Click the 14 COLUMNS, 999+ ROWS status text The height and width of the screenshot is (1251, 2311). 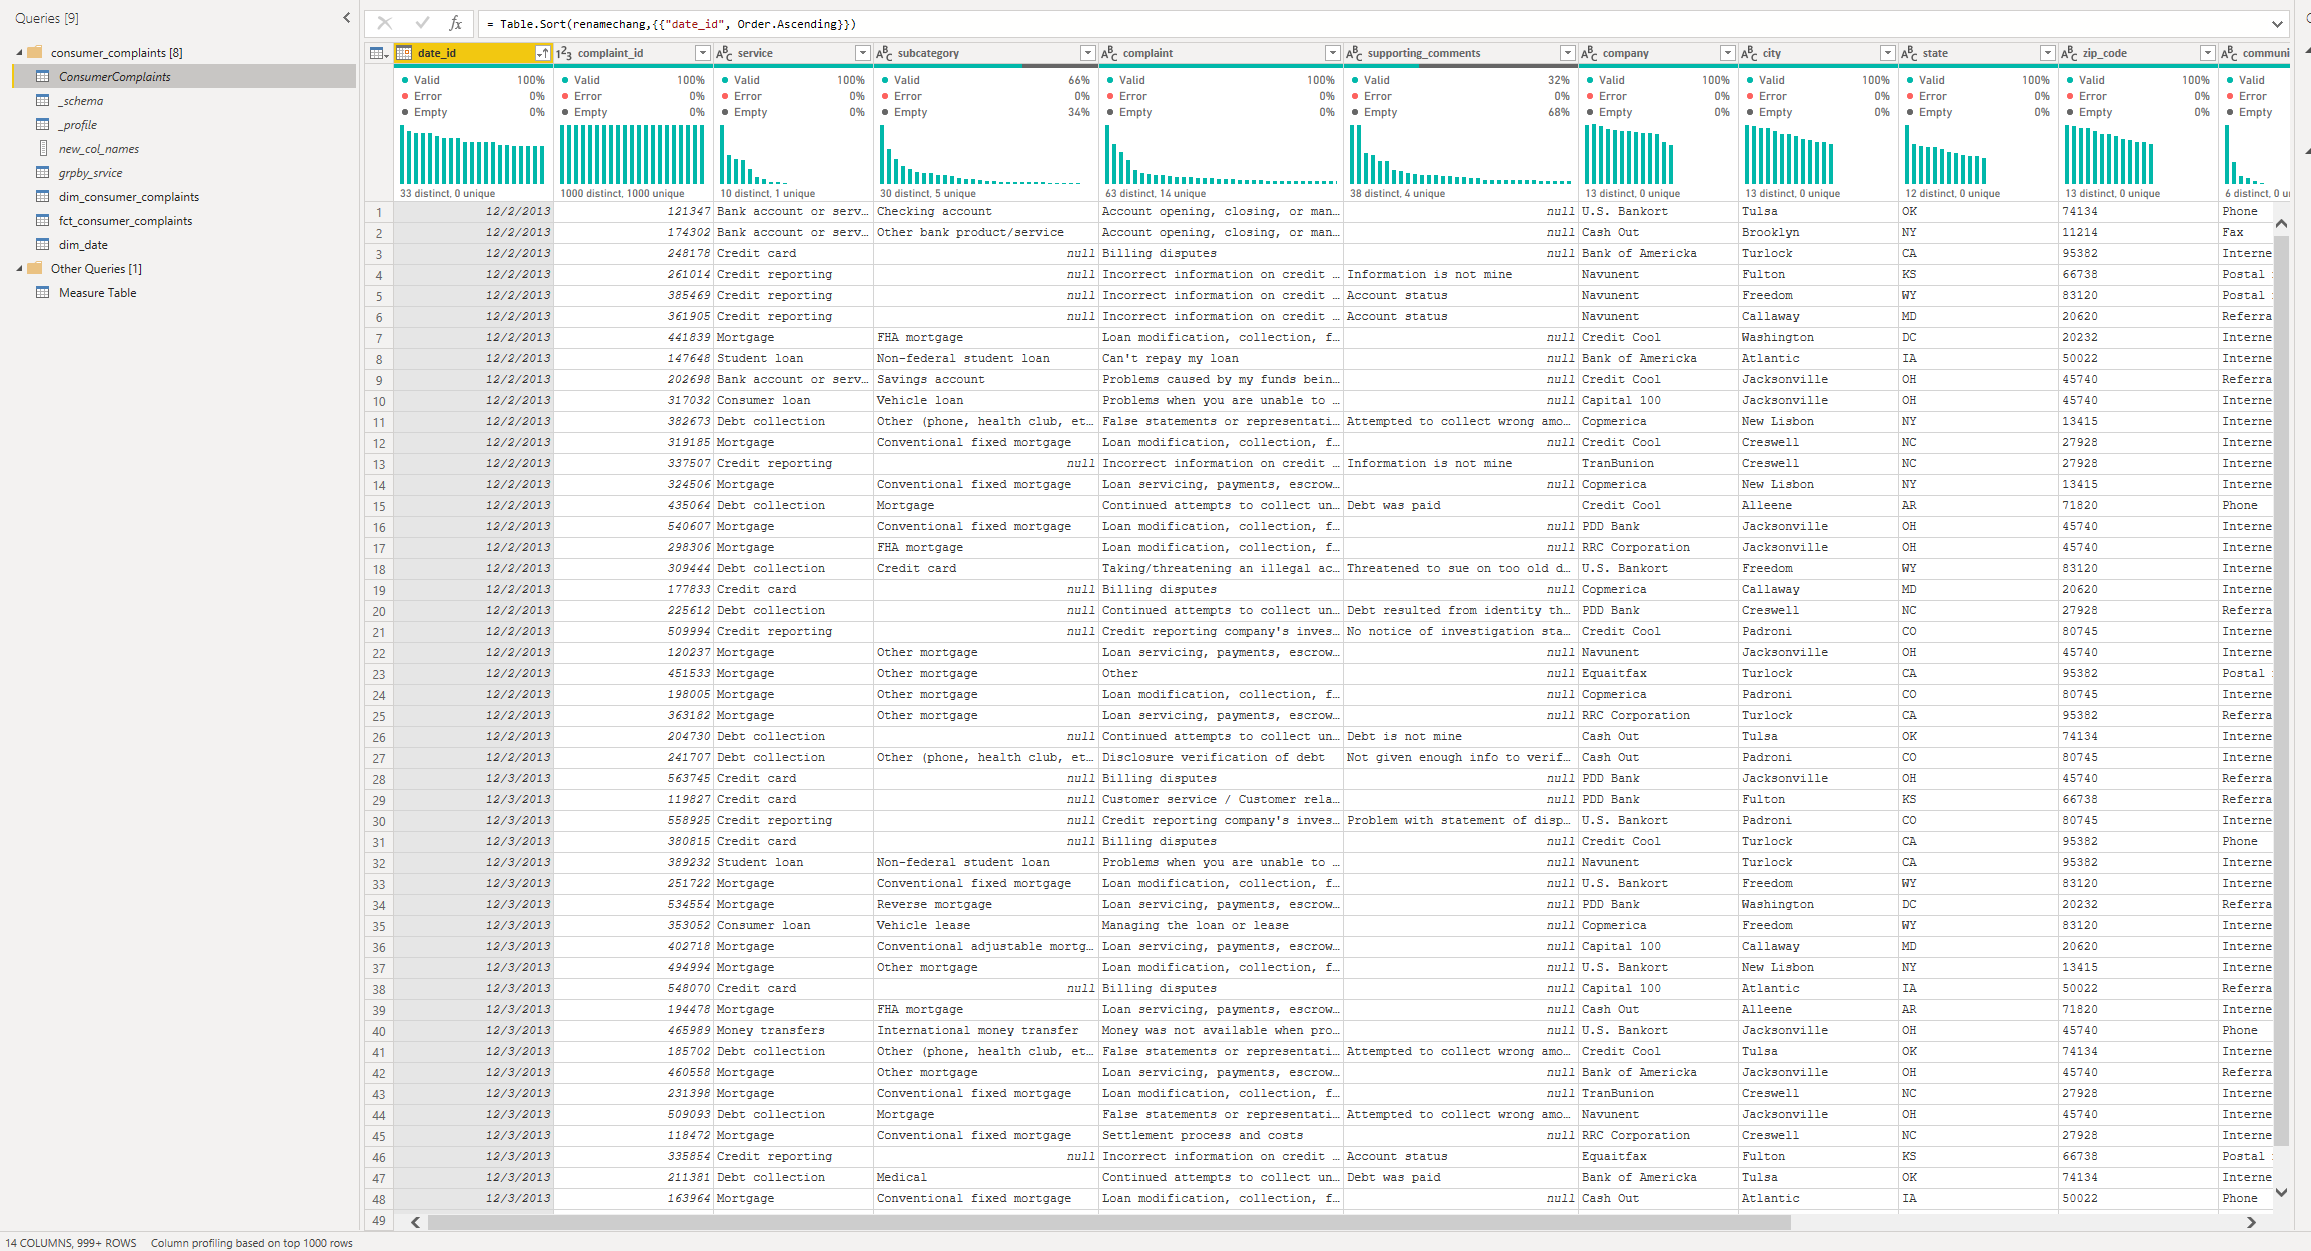tap(71, 1243)
